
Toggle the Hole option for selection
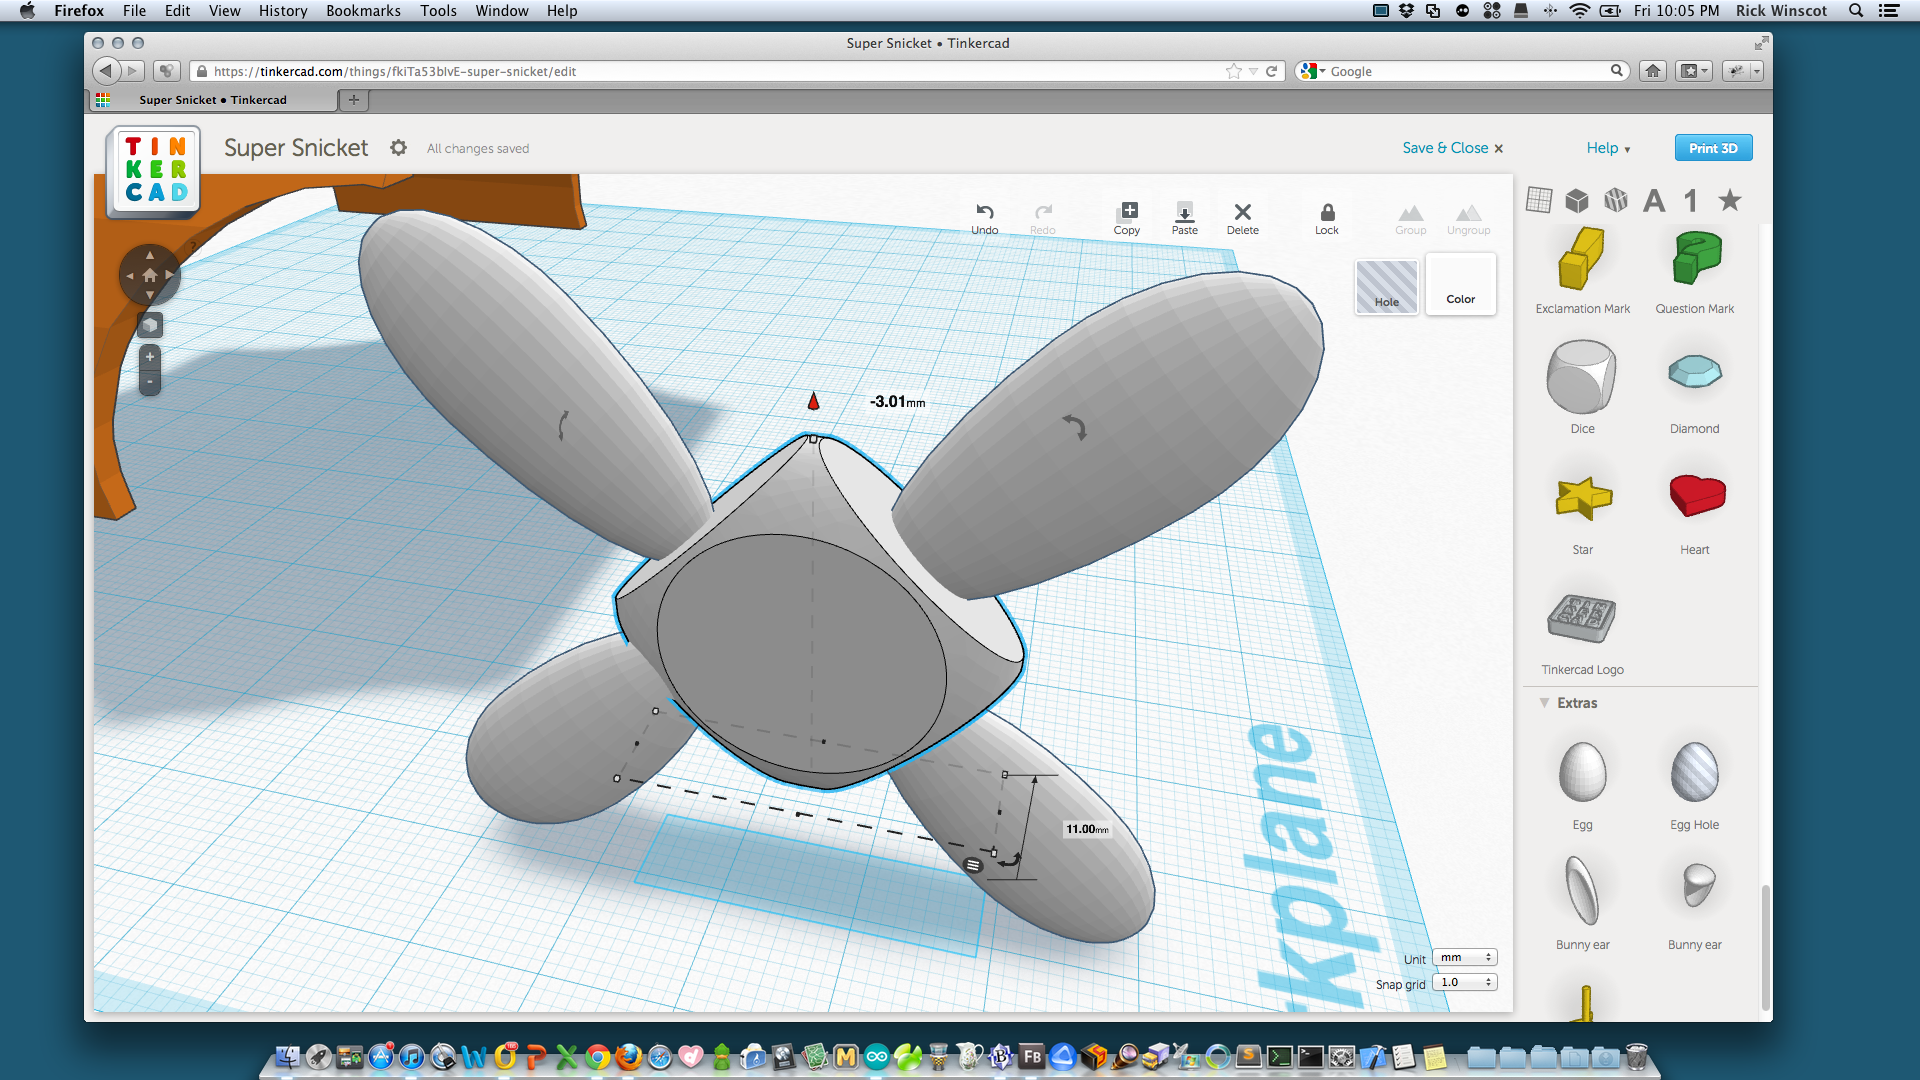pos(1386,286)
